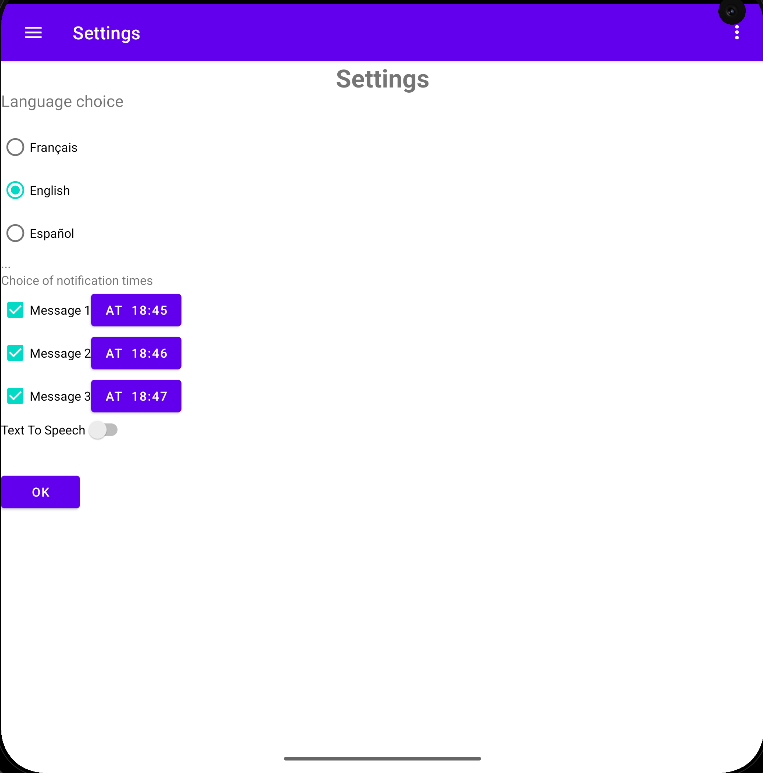Open the hamburger navigation menu
The width and height of the screenshot is (763, 773).
pos(33,33)
